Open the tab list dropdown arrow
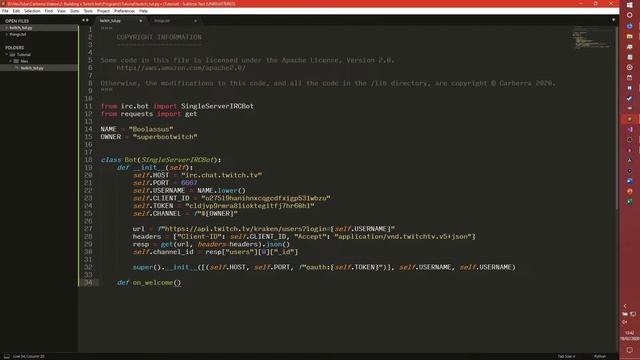 613,20
